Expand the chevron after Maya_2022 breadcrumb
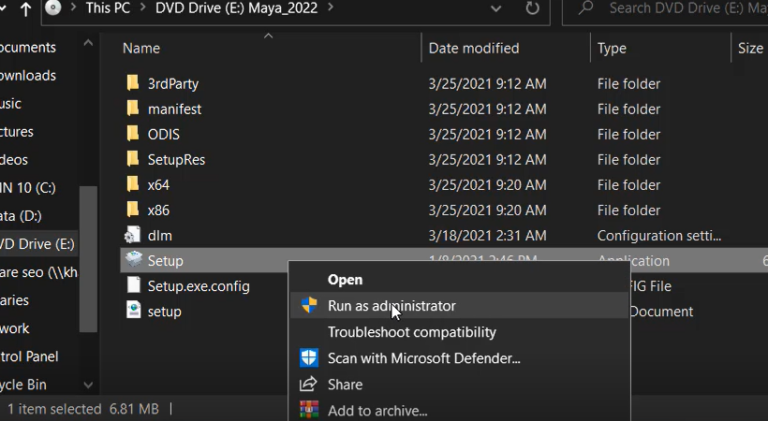 click(x=330, y=8)
